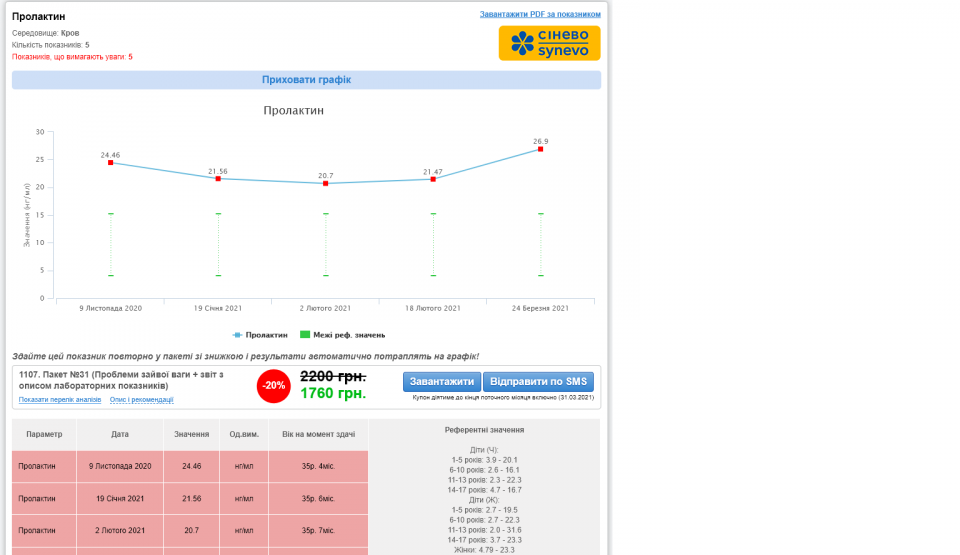
Task: Click the red -20% discount badge
Action: [x=273, y=385]
